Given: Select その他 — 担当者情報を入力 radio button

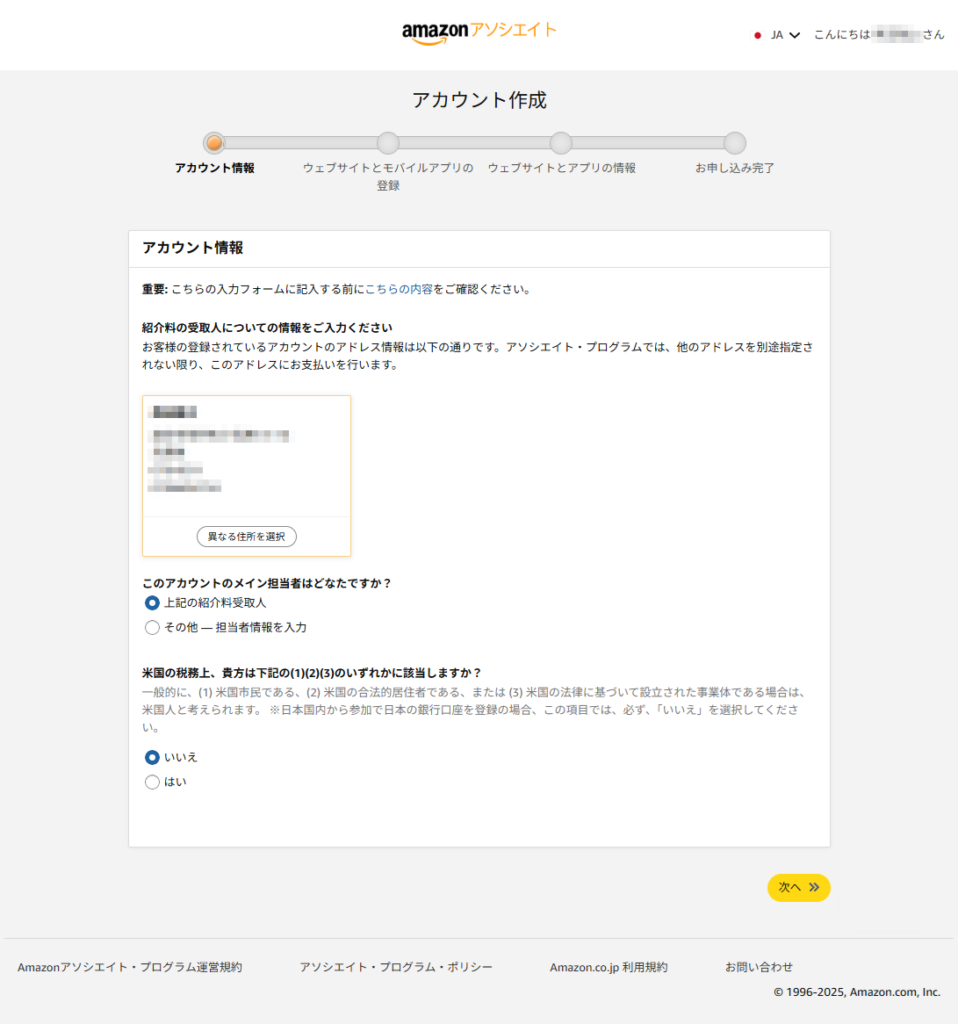Looking at the screenshot, I should tap(152, 628).
